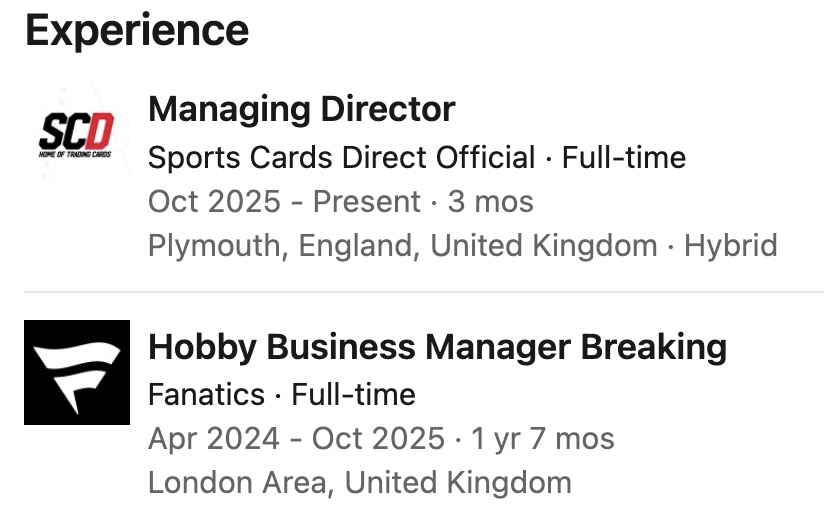Viewport: 824px width, 518px height.
Task: Click the Apr 2024 start date
Action: (214, 439)
